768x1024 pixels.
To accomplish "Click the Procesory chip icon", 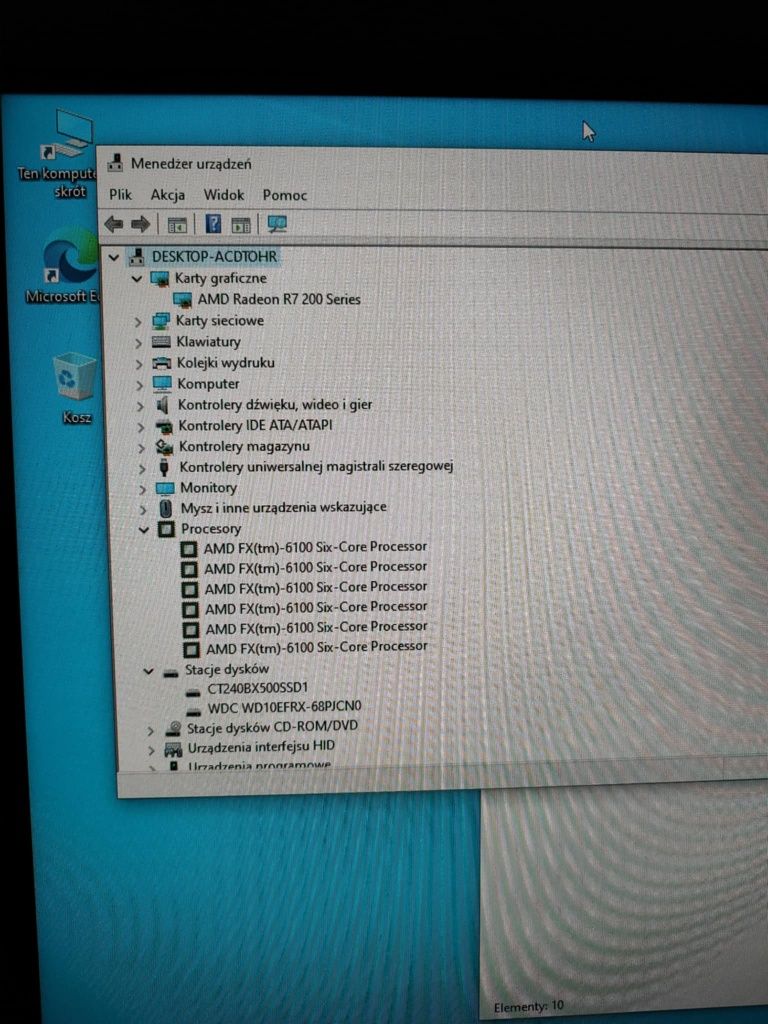I will (167, 529).
